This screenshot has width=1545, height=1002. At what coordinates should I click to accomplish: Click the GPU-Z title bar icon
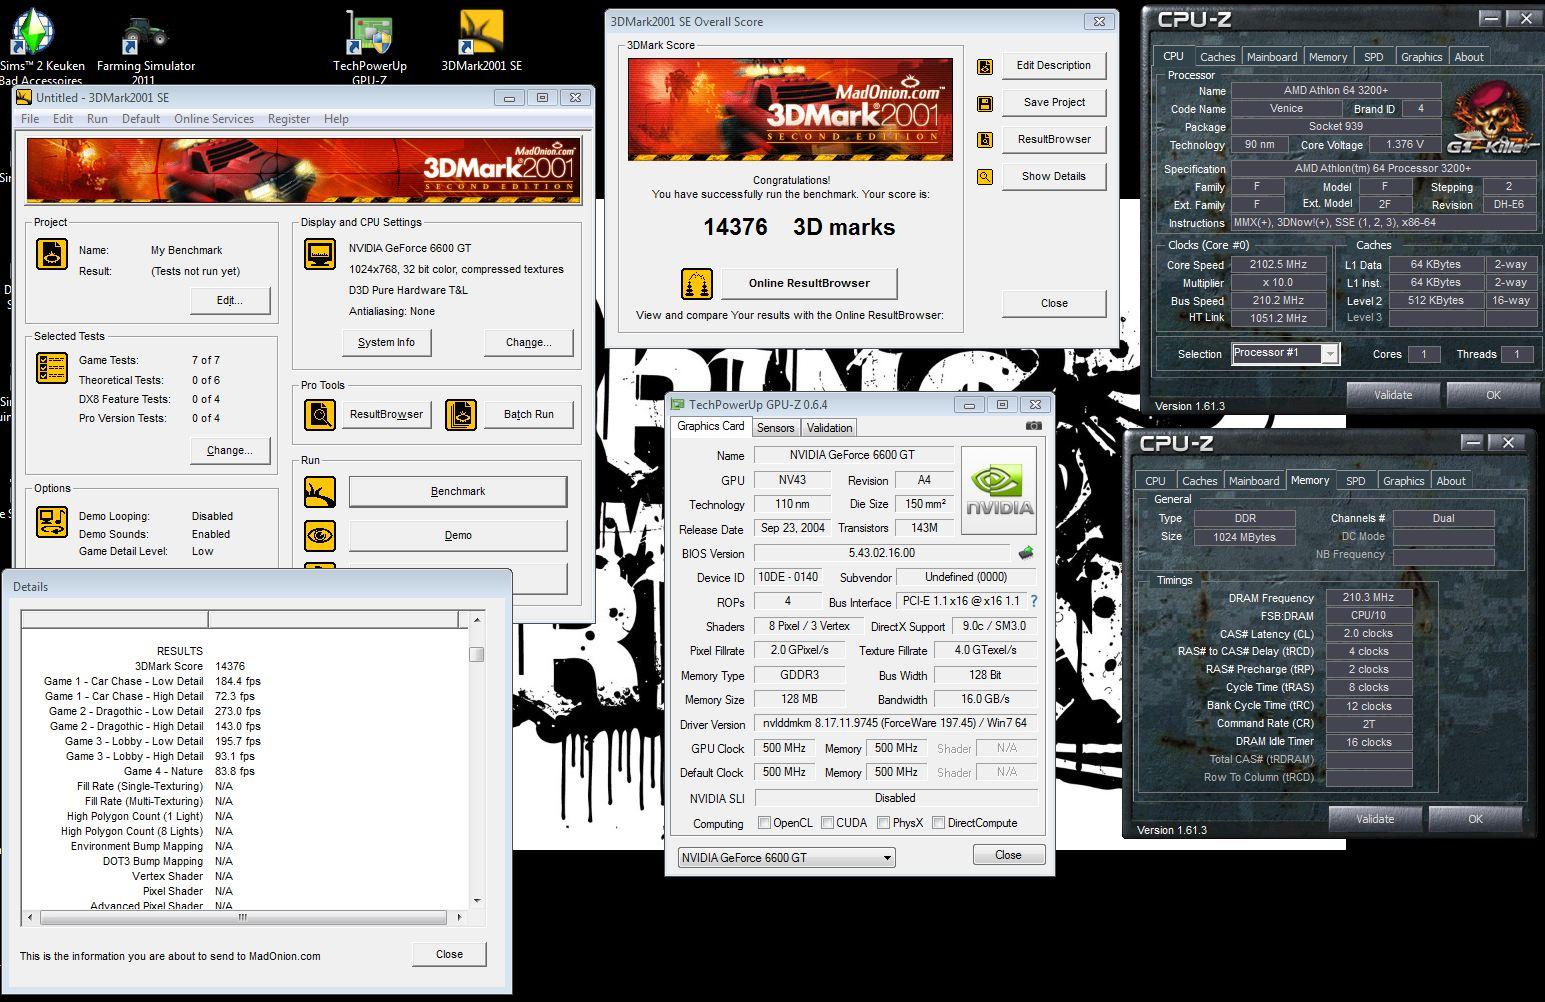point(677,405)
